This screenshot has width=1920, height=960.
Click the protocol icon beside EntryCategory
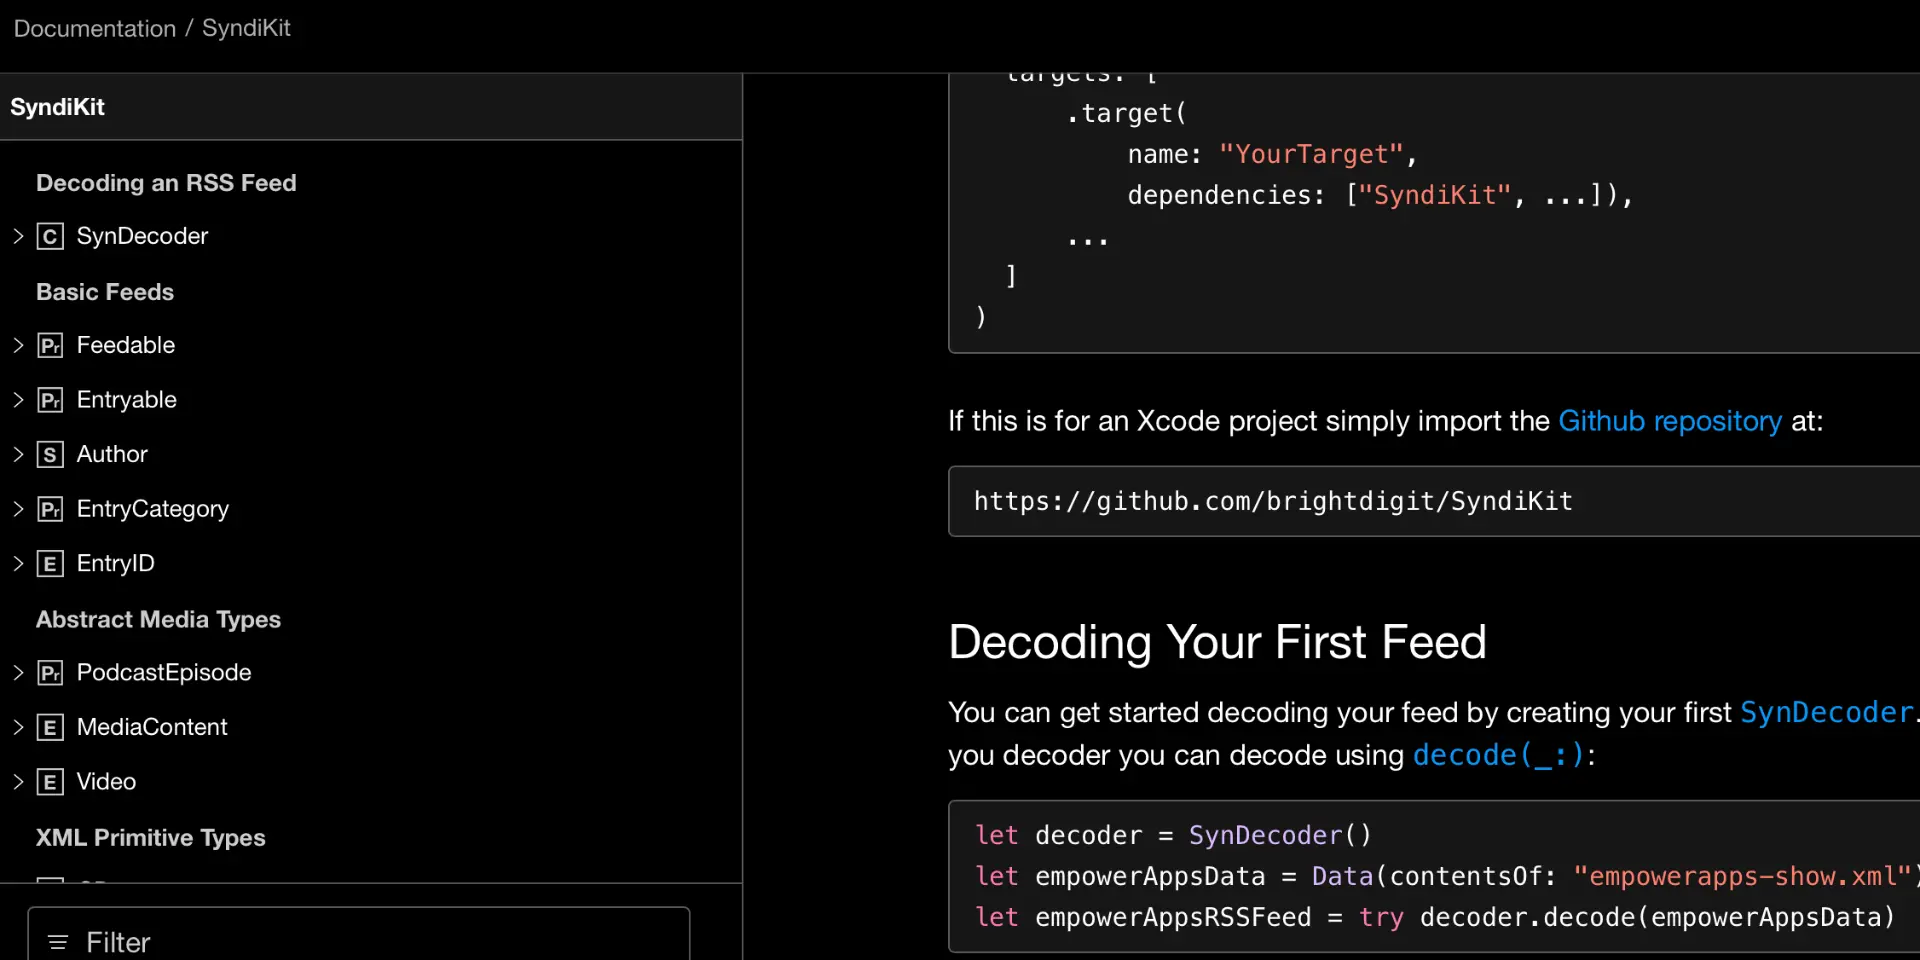coord(50,509)
